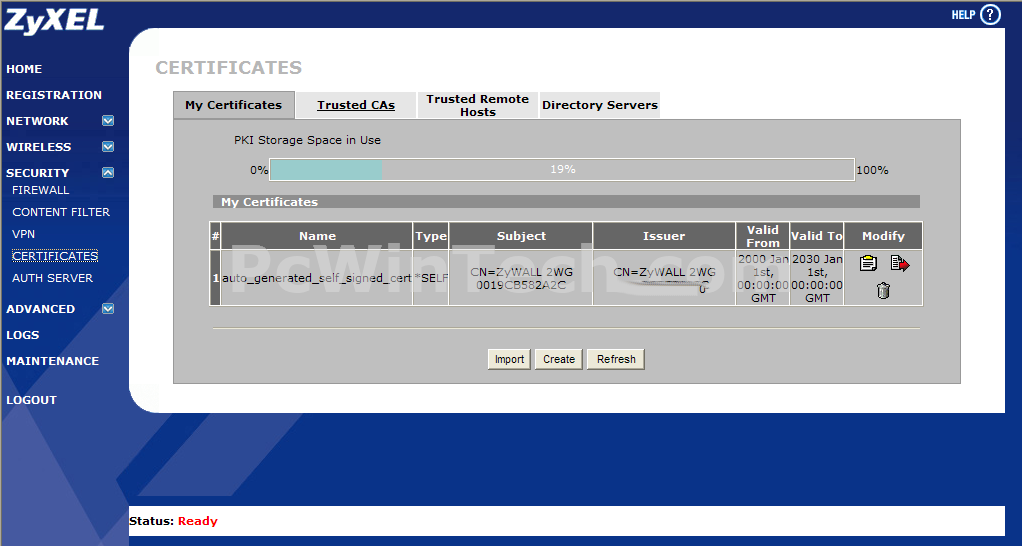Switch to the Trusted CAs tab
The width and height of the screenshot is (1022, 546).
(x=356, y=105)
